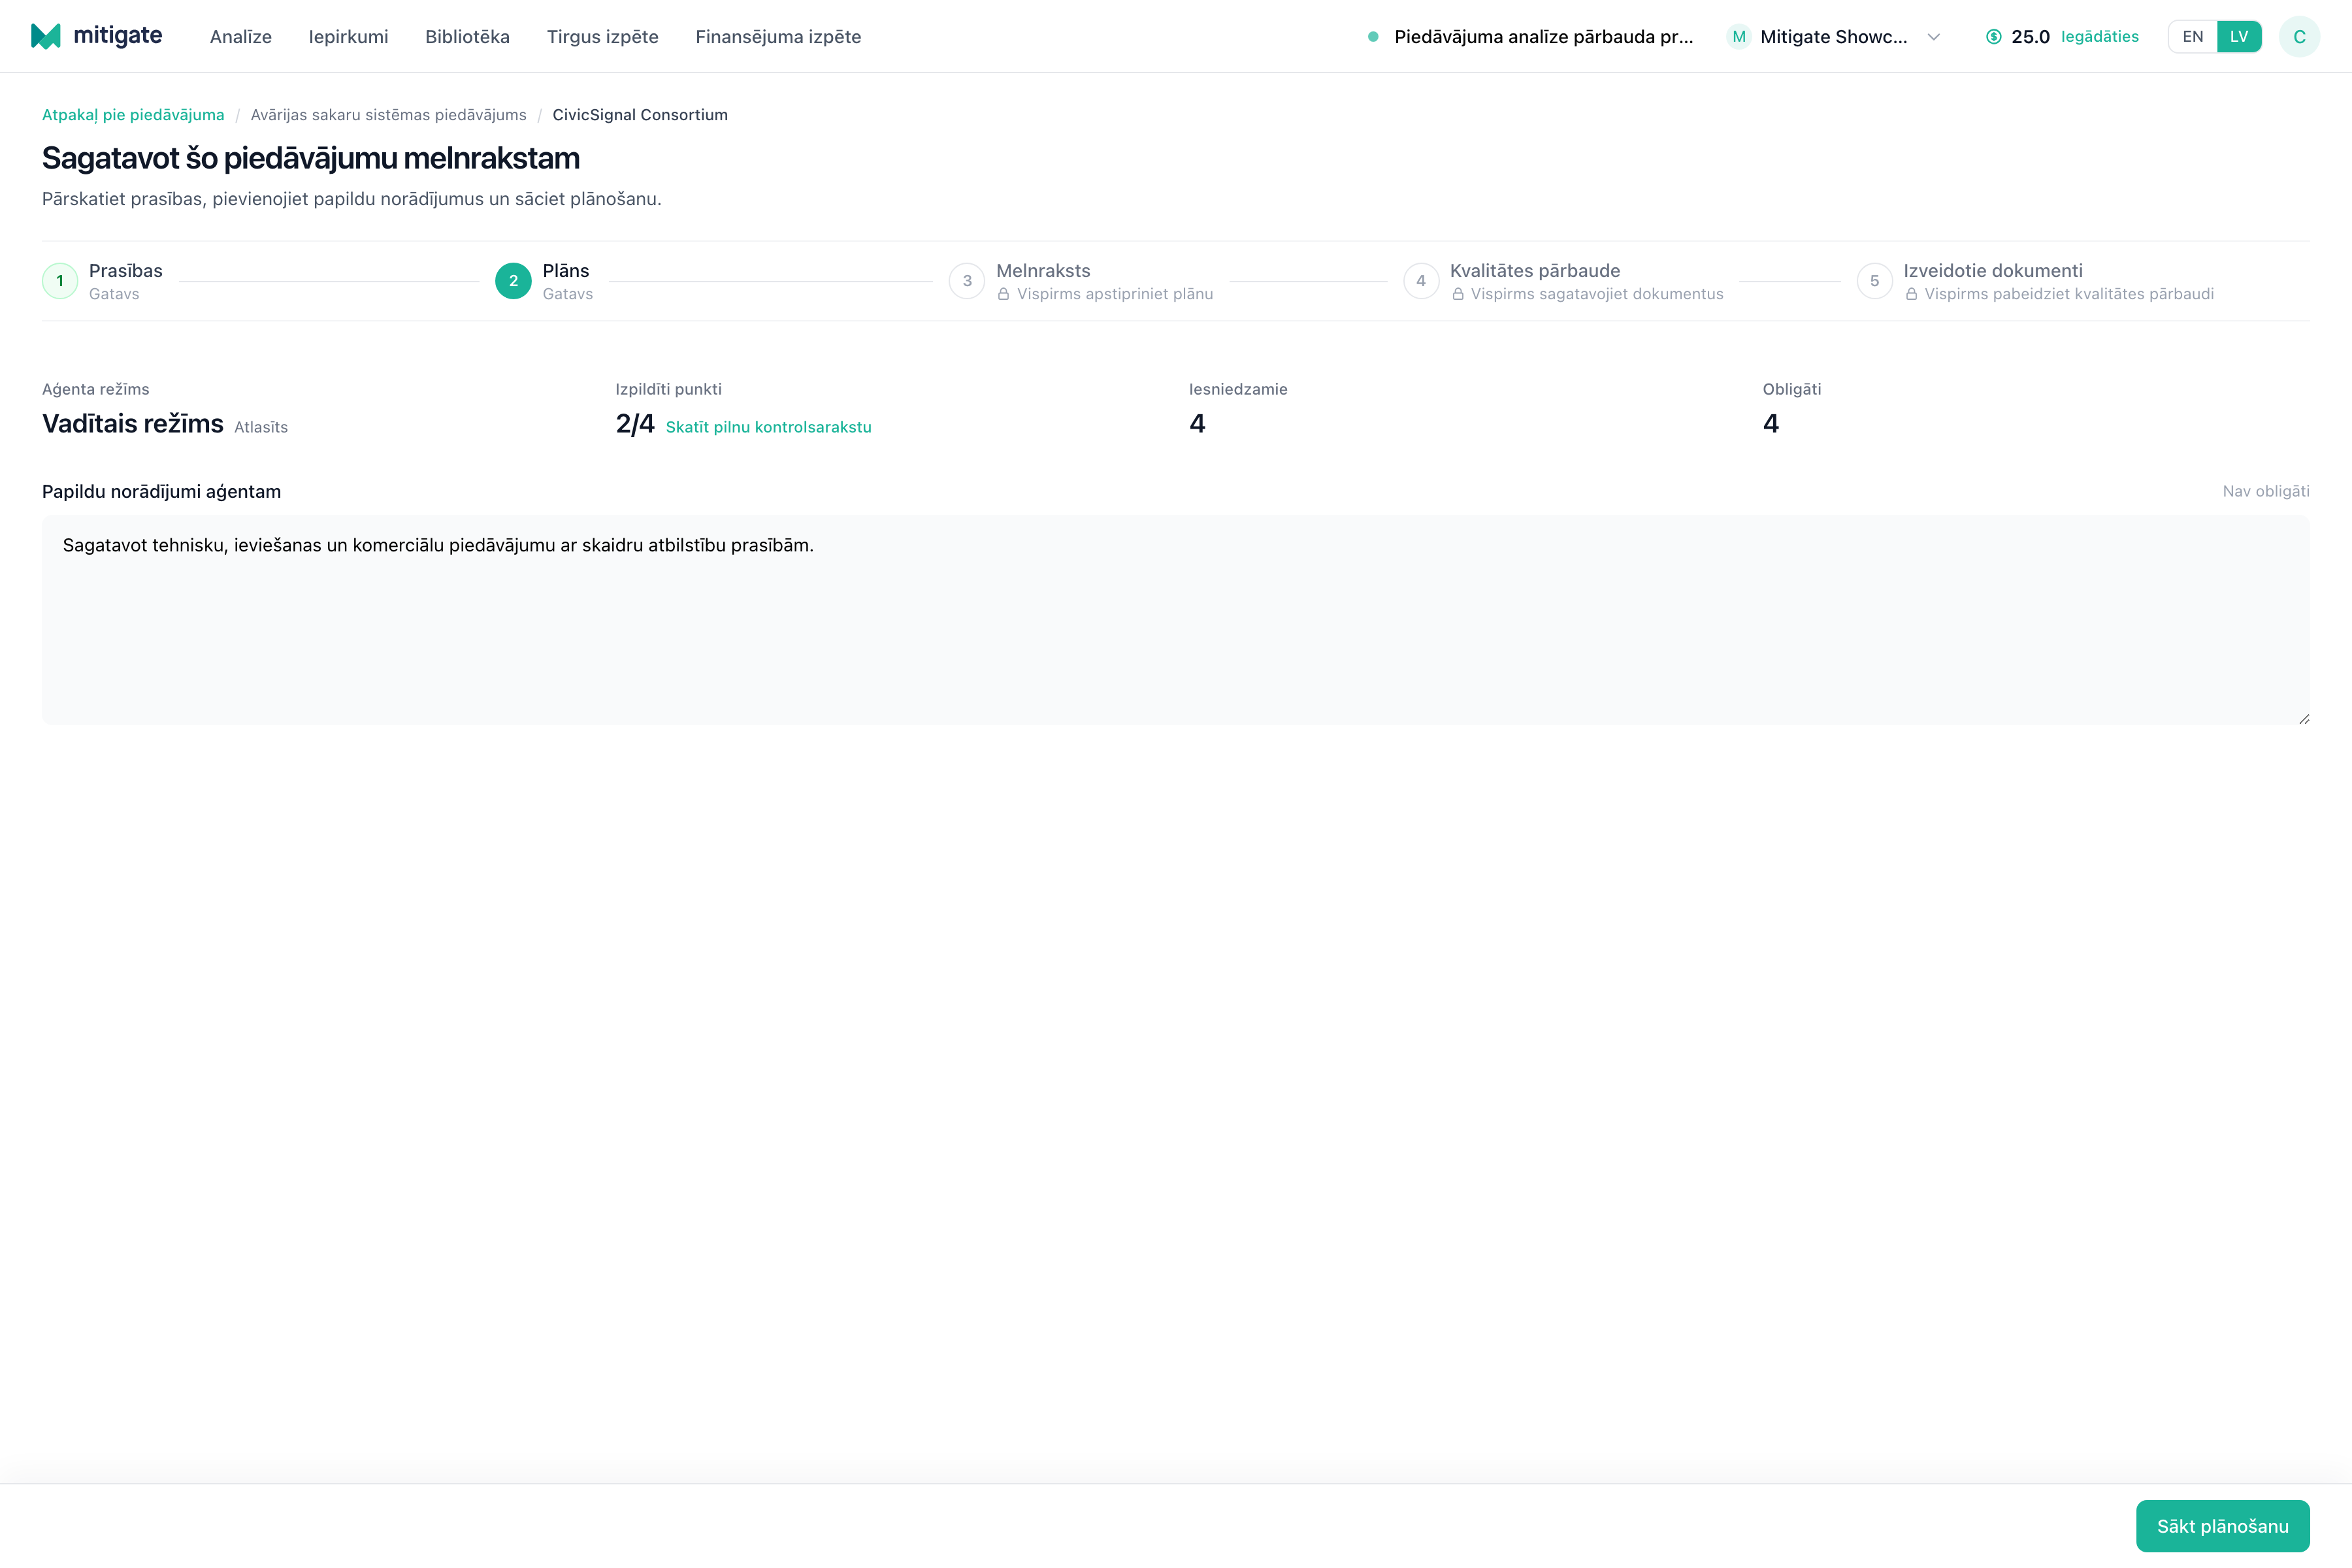The width and height of the screenshot is (2352, 1568).
Task: Switch language to EN
Action: pos(2193,37)
